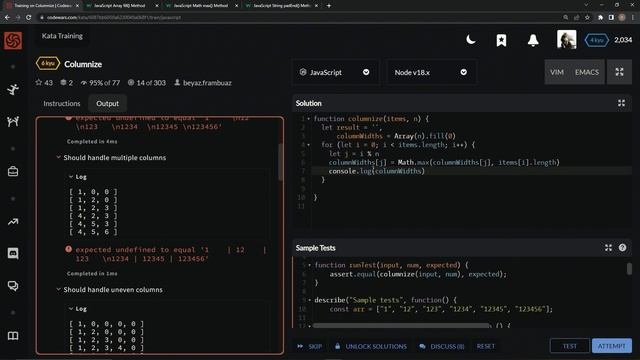Image resolution: width=640 pixels, height=360 pixels.
Task: Click the Sample Tests vertical scrollbar
Action: pyautogui.click(x=629, y=269)
